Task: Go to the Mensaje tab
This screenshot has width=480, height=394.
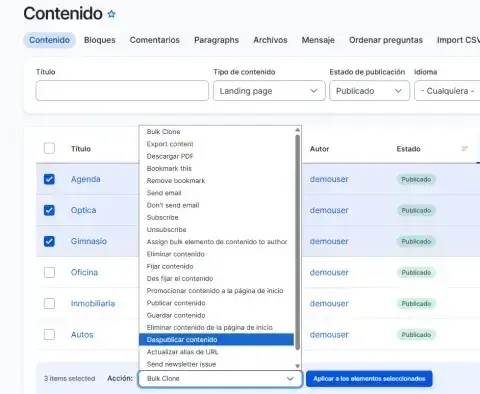Action: (x=318, y=40)
